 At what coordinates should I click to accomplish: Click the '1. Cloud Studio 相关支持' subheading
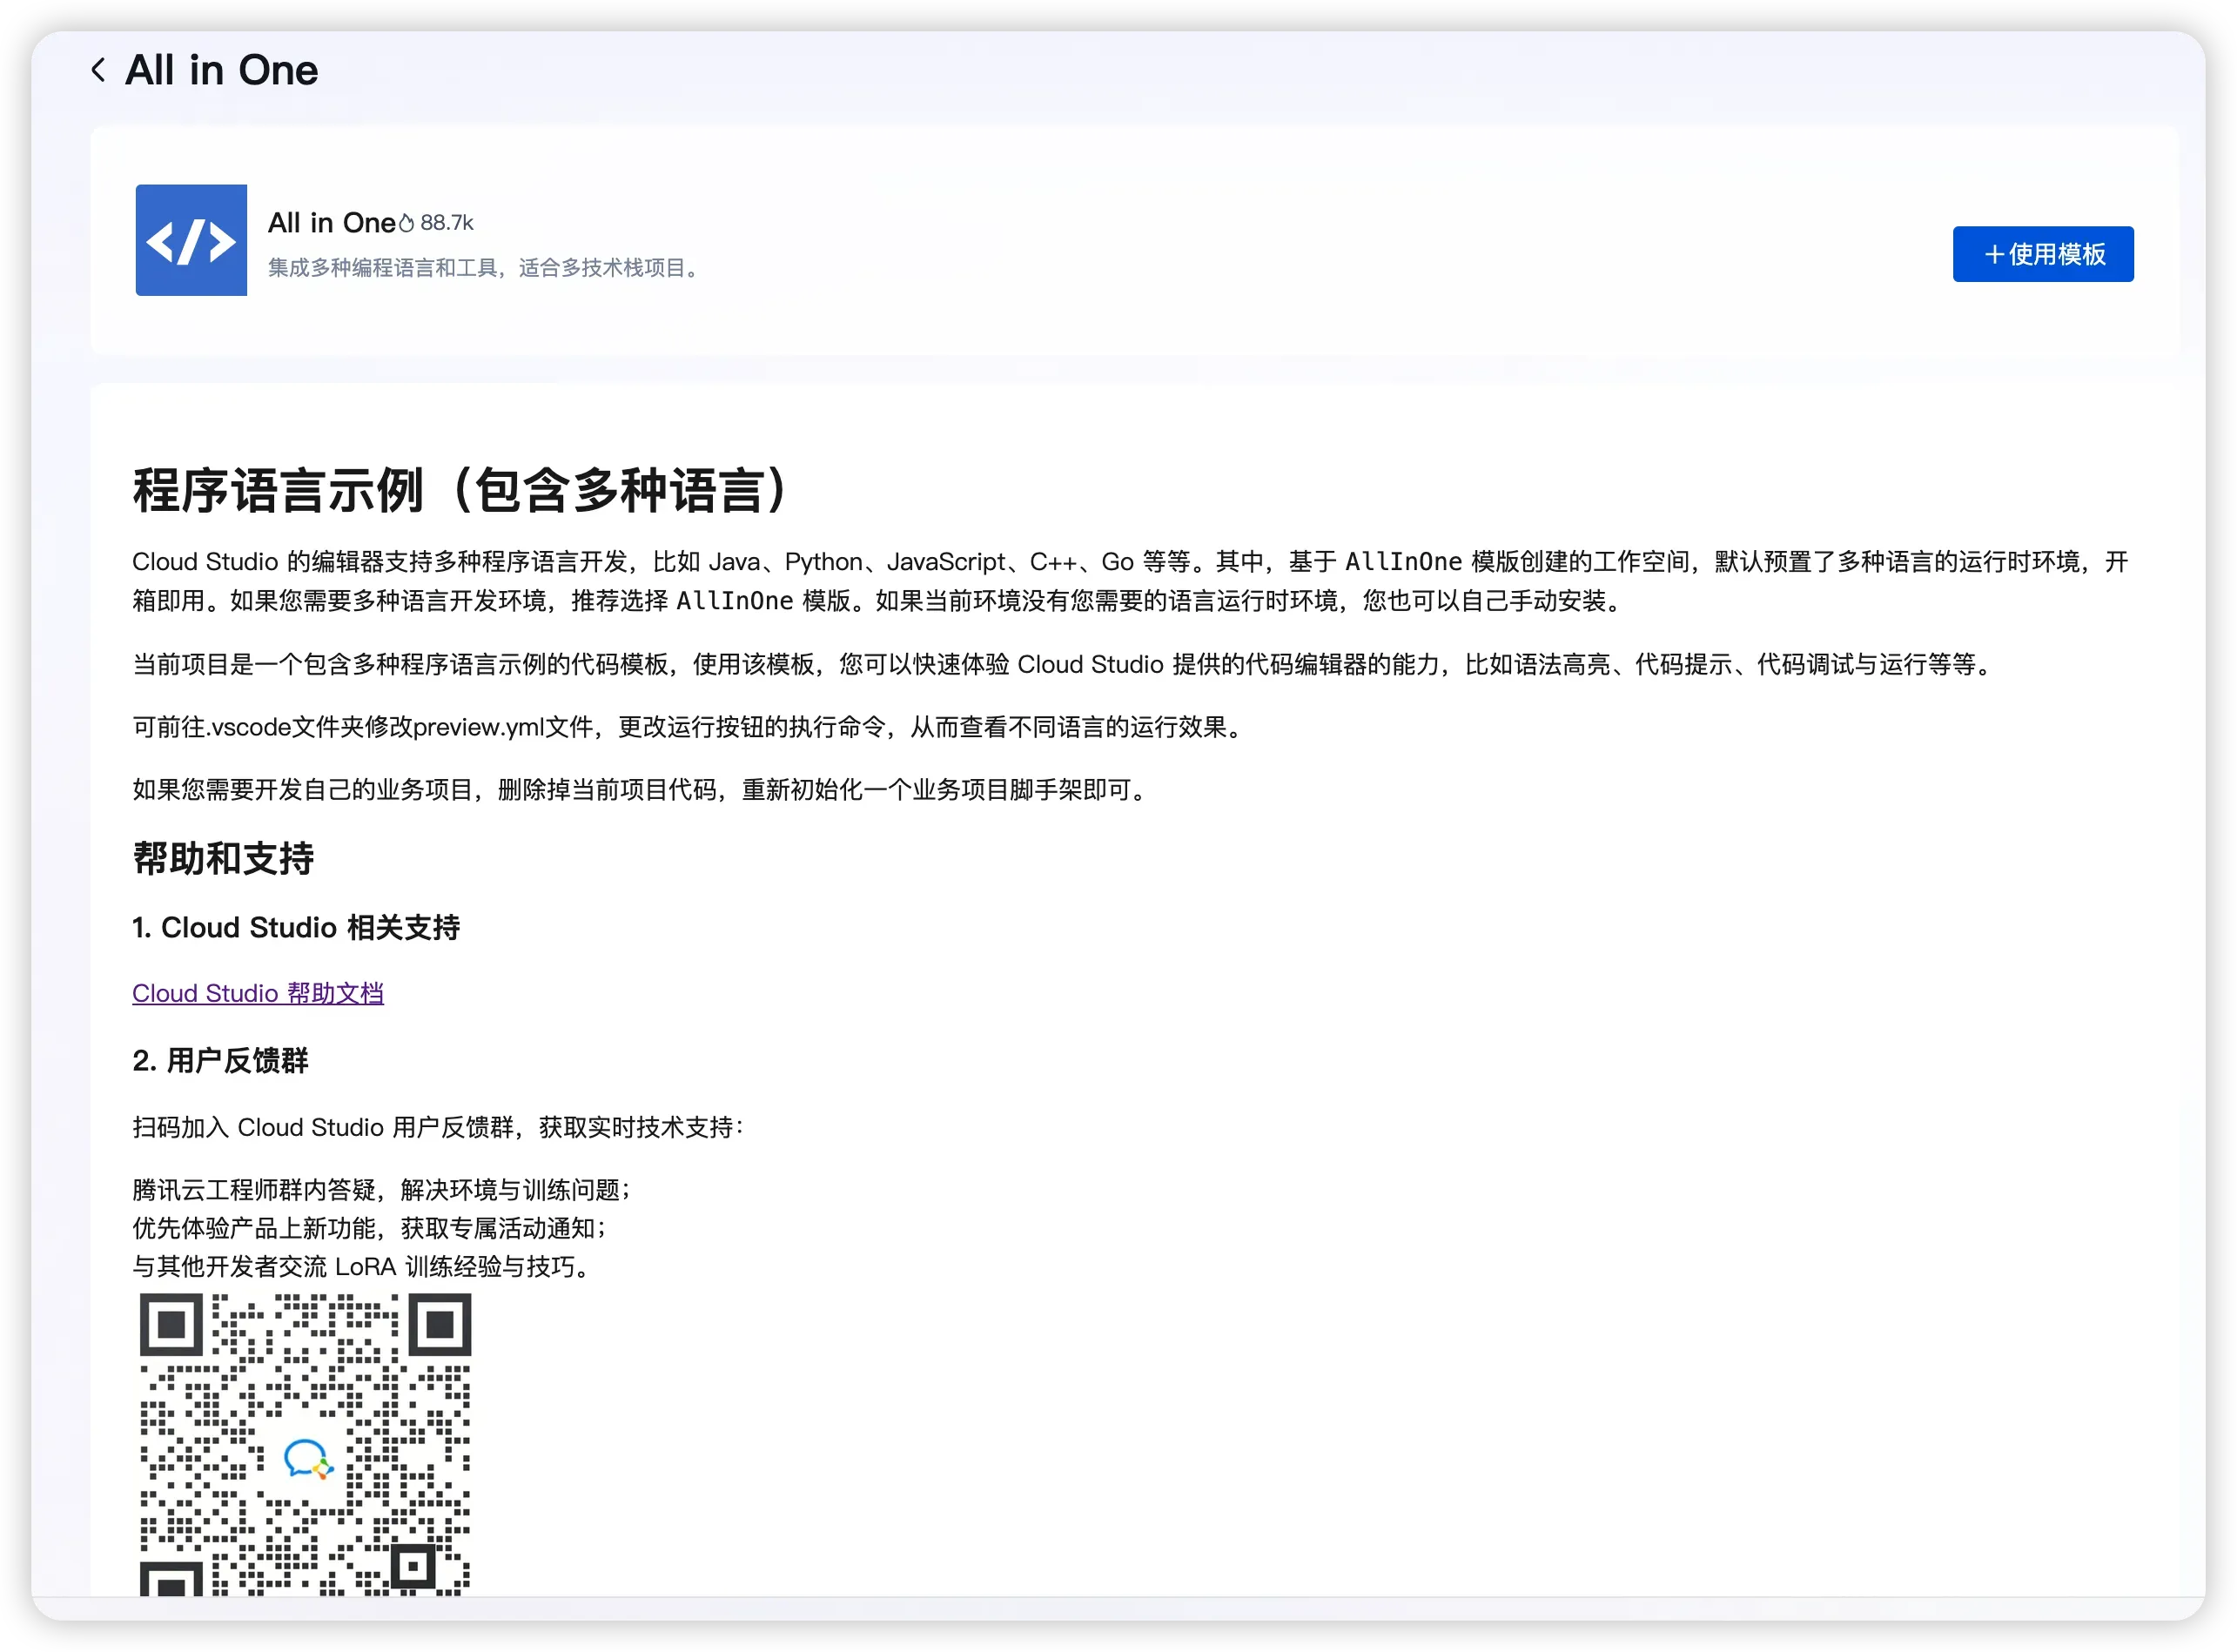296,927
